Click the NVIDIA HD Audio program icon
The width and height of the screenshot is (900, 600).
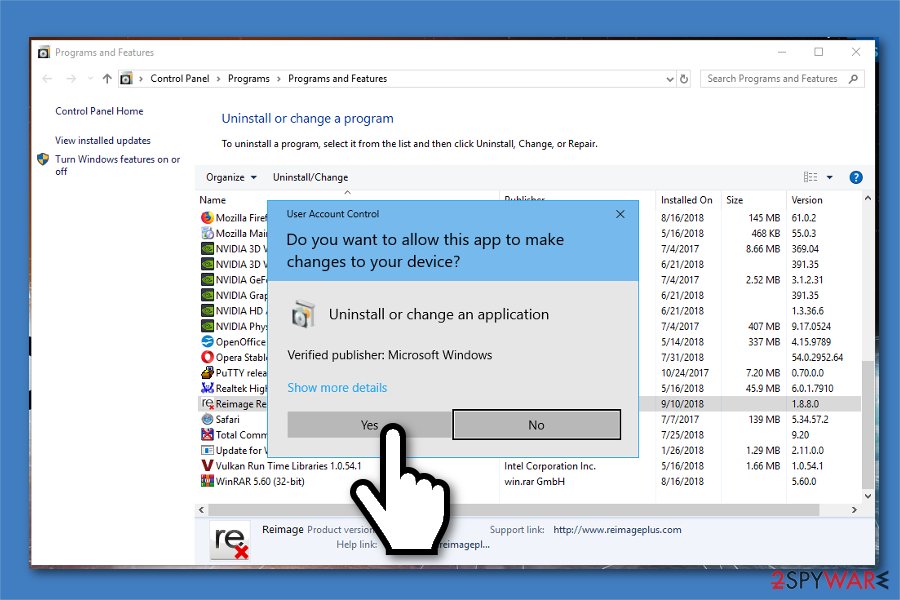point(207,311)
